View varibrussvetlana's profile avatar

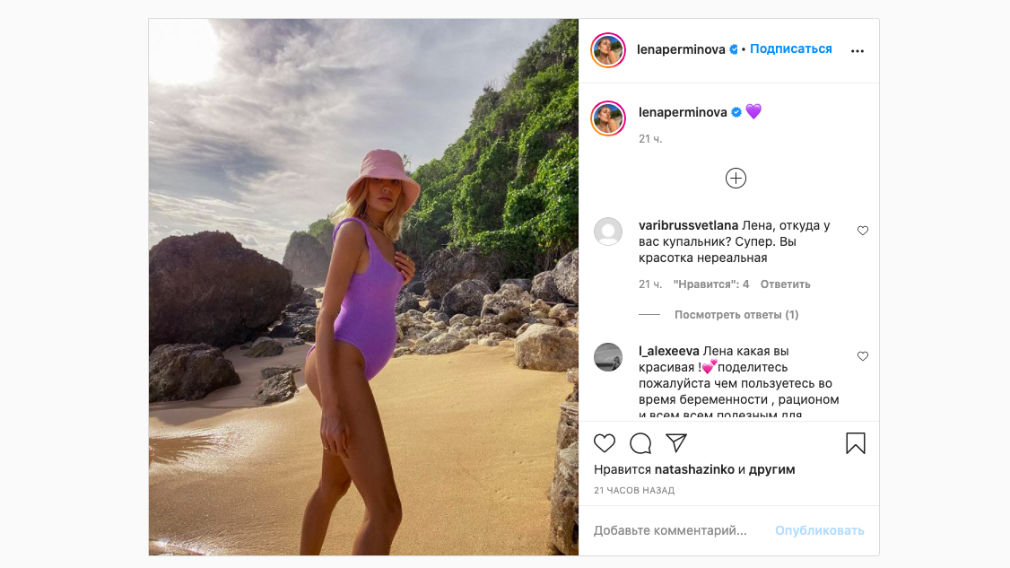(608, 232)
